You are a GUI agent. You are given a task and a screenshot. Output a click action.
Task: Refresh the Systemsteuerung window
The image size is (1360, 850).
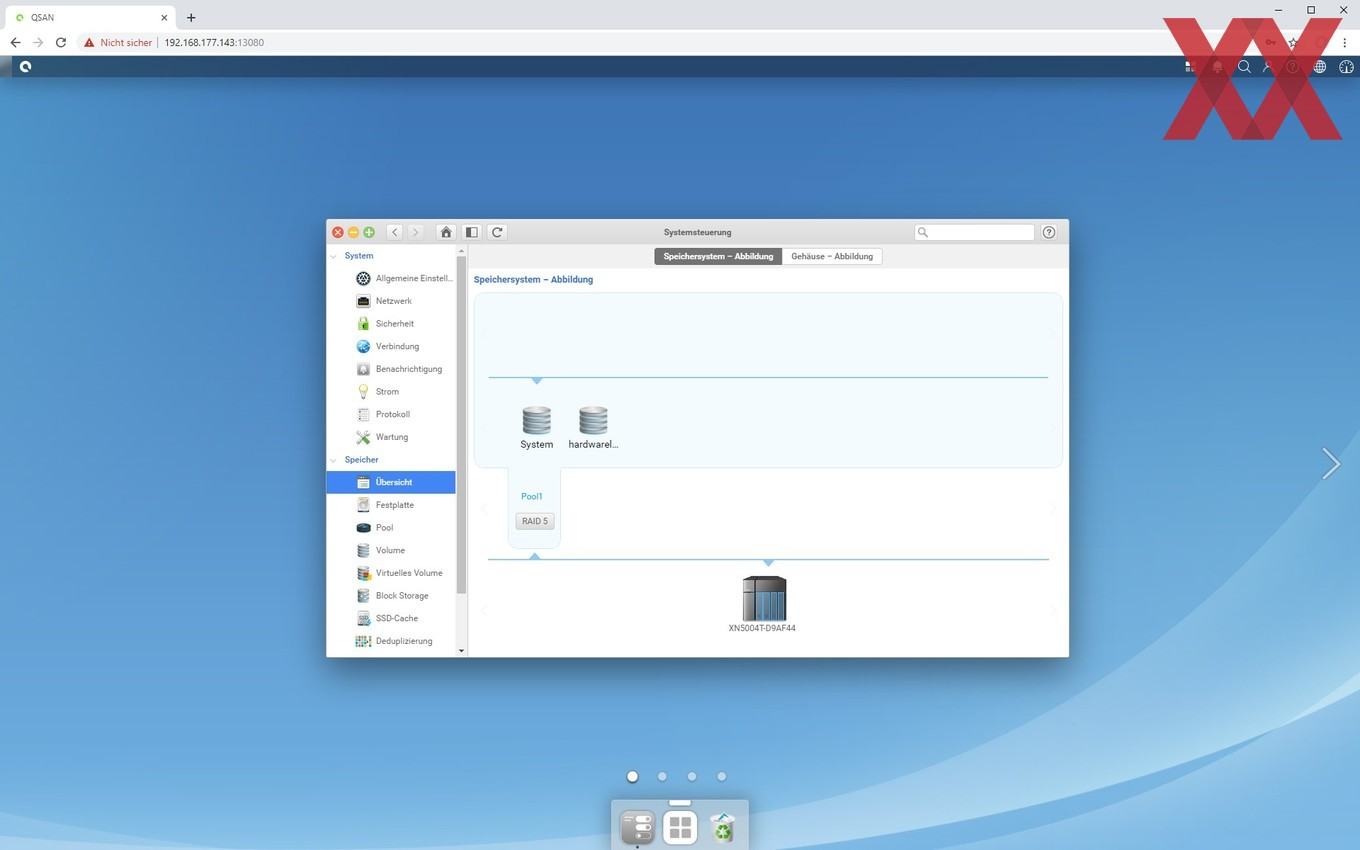click(497, 232)
